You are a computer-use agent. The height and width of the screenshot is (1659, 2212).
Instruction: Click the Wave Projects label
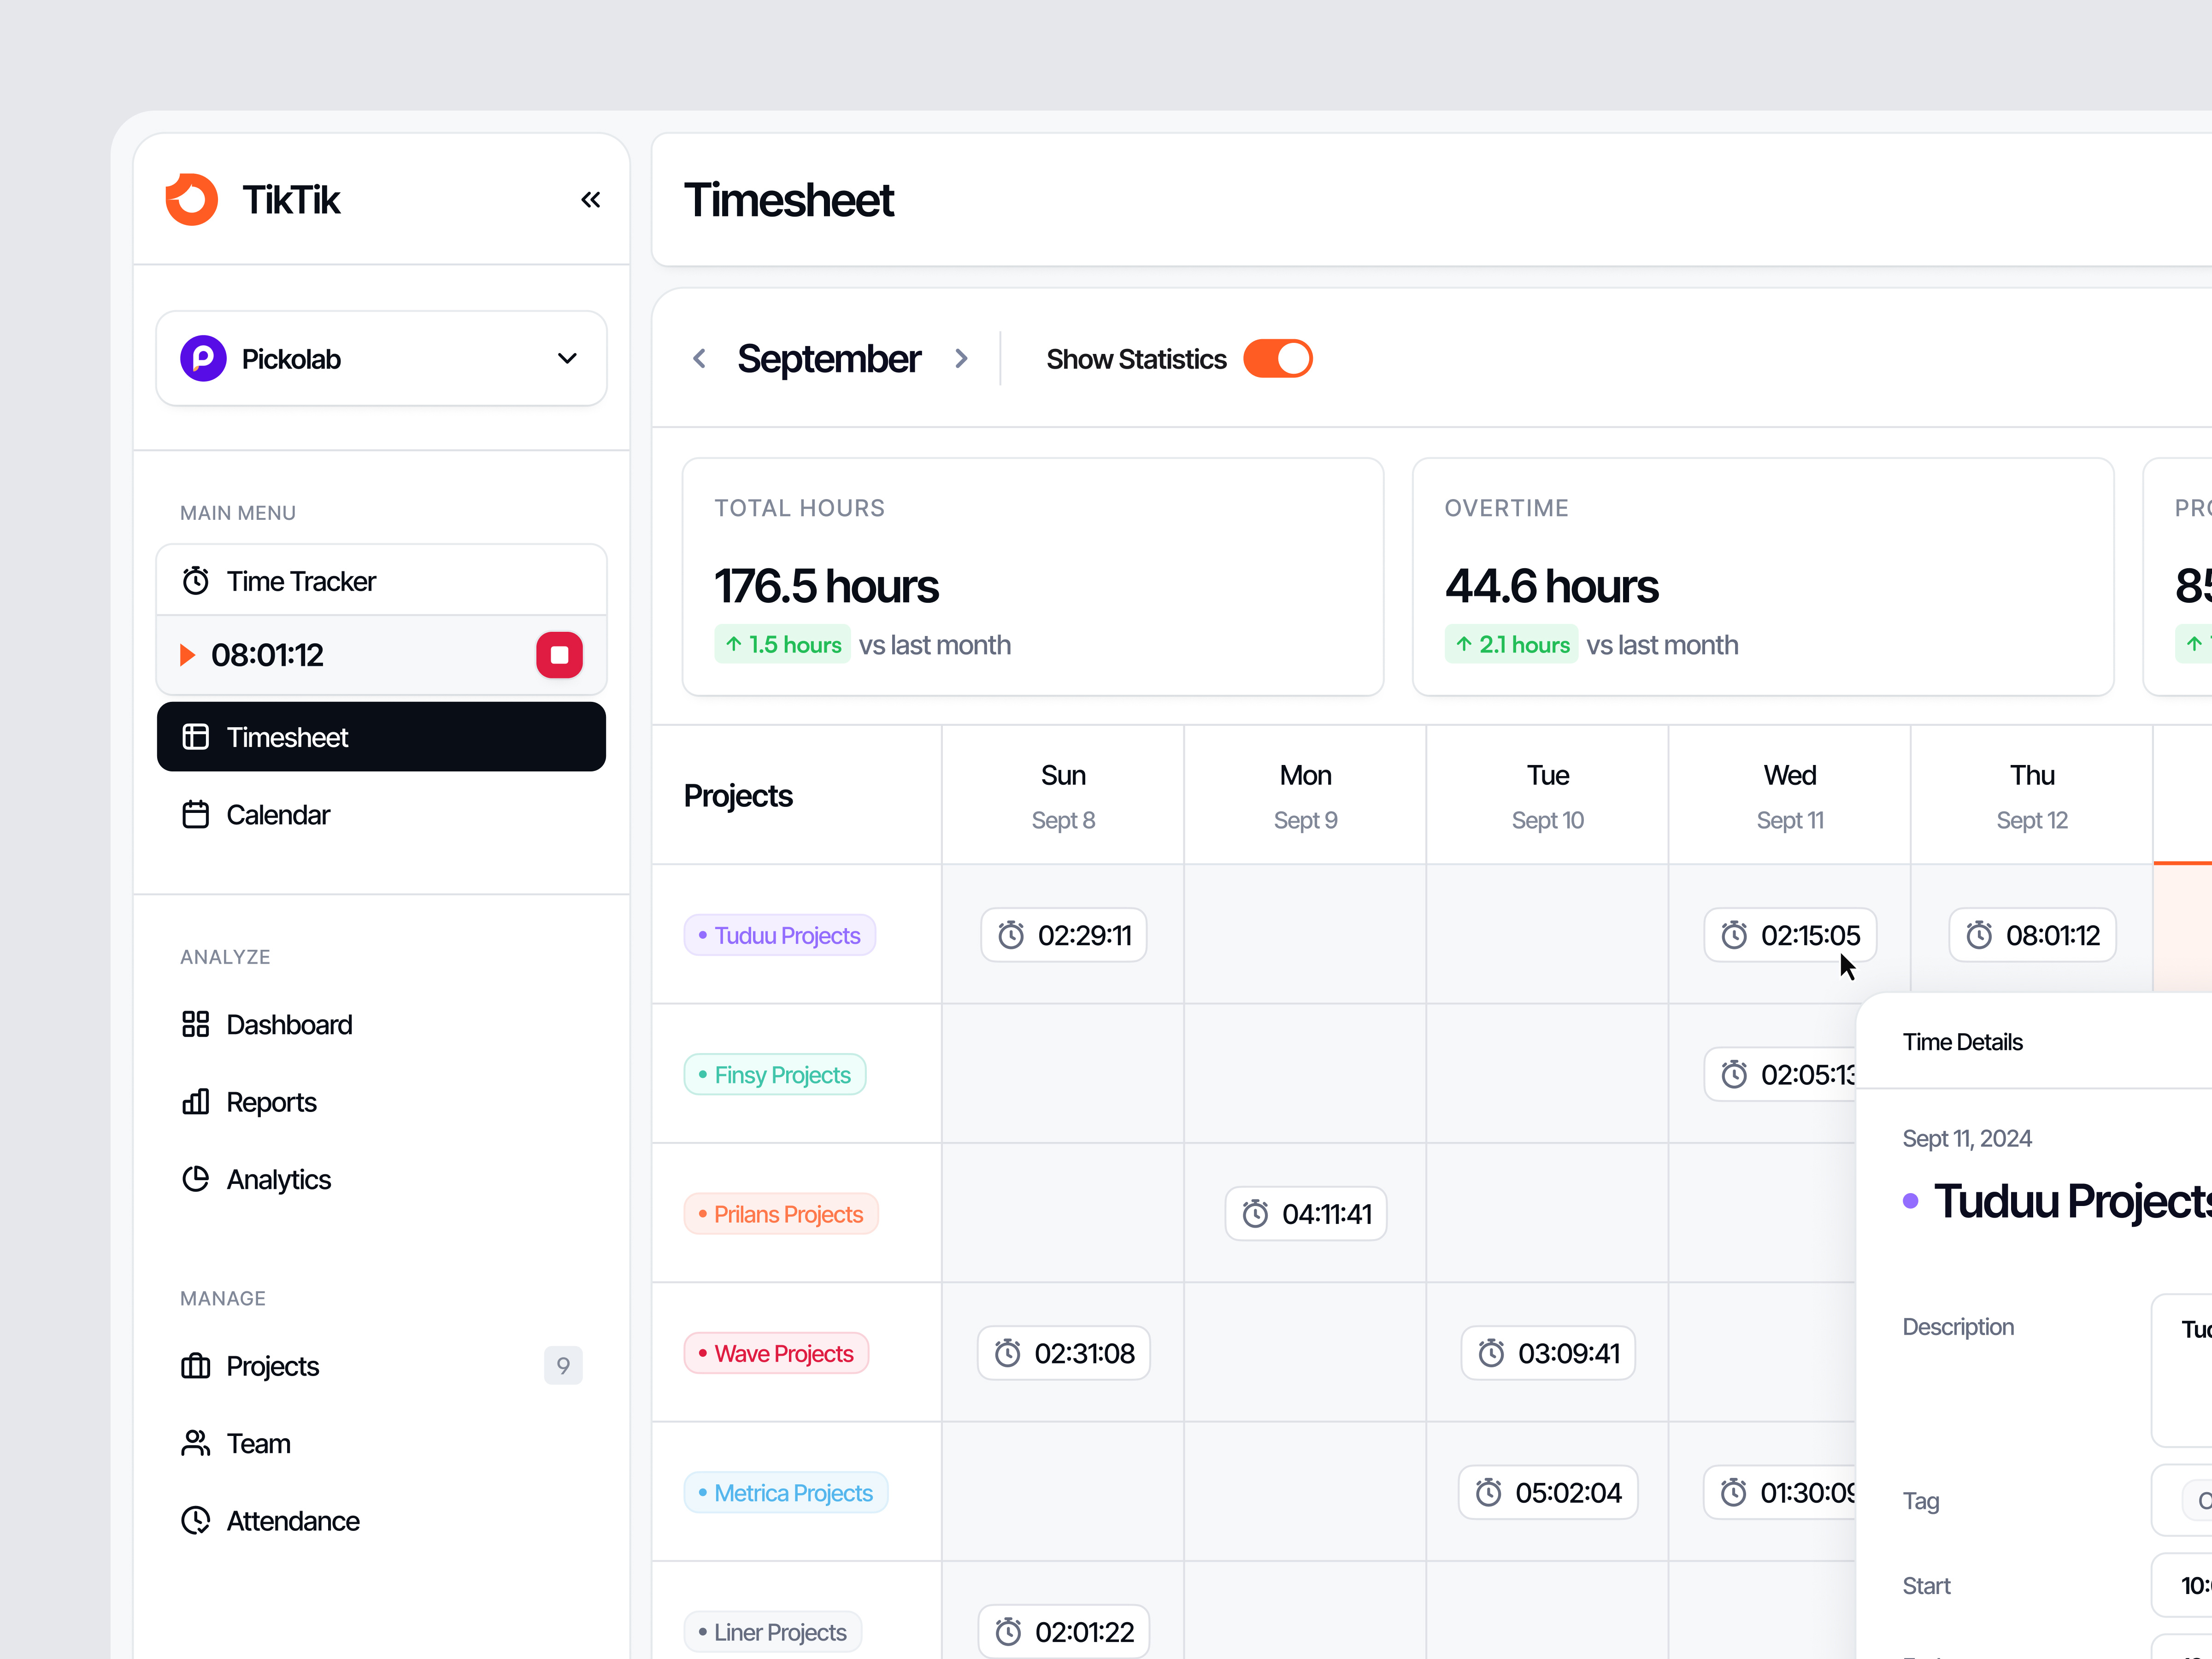pos(776,1352)
